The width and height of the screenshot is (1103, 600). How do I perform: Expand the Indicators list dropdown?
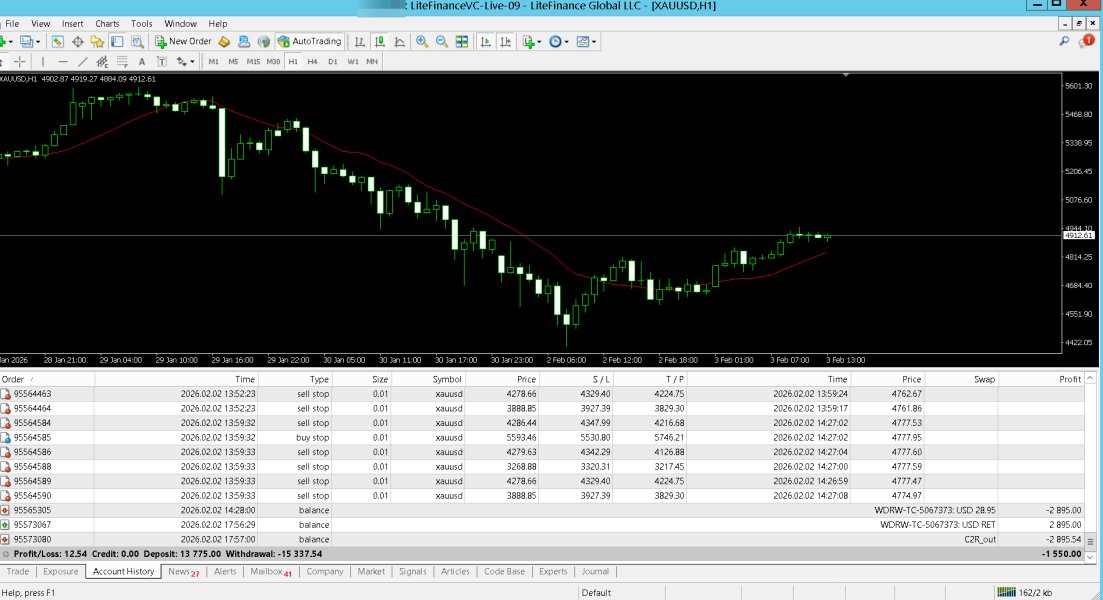[x=539, y=42]
